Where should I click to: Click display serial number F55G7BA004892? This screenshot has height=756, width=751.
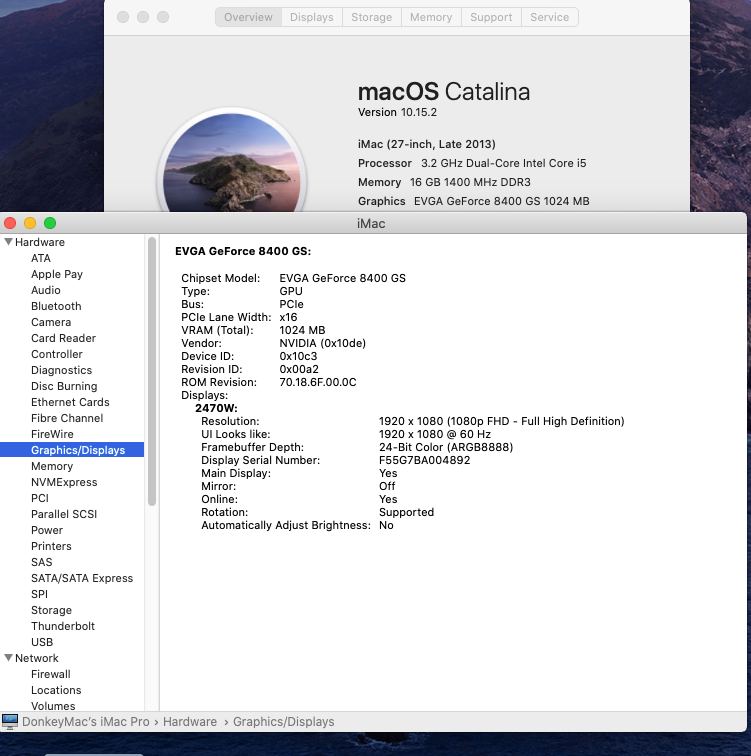point(425,460)
